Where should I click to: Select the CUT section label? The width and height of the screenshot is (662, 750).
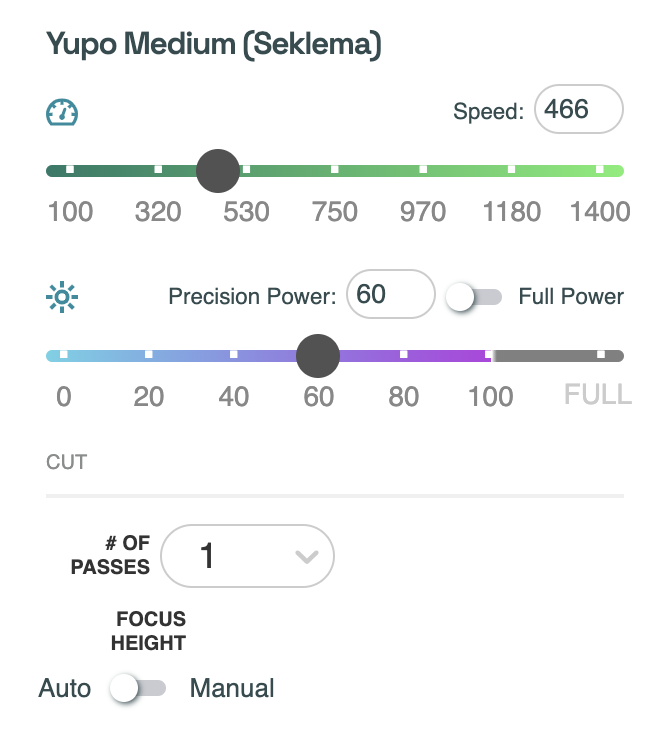coord(67,462)
